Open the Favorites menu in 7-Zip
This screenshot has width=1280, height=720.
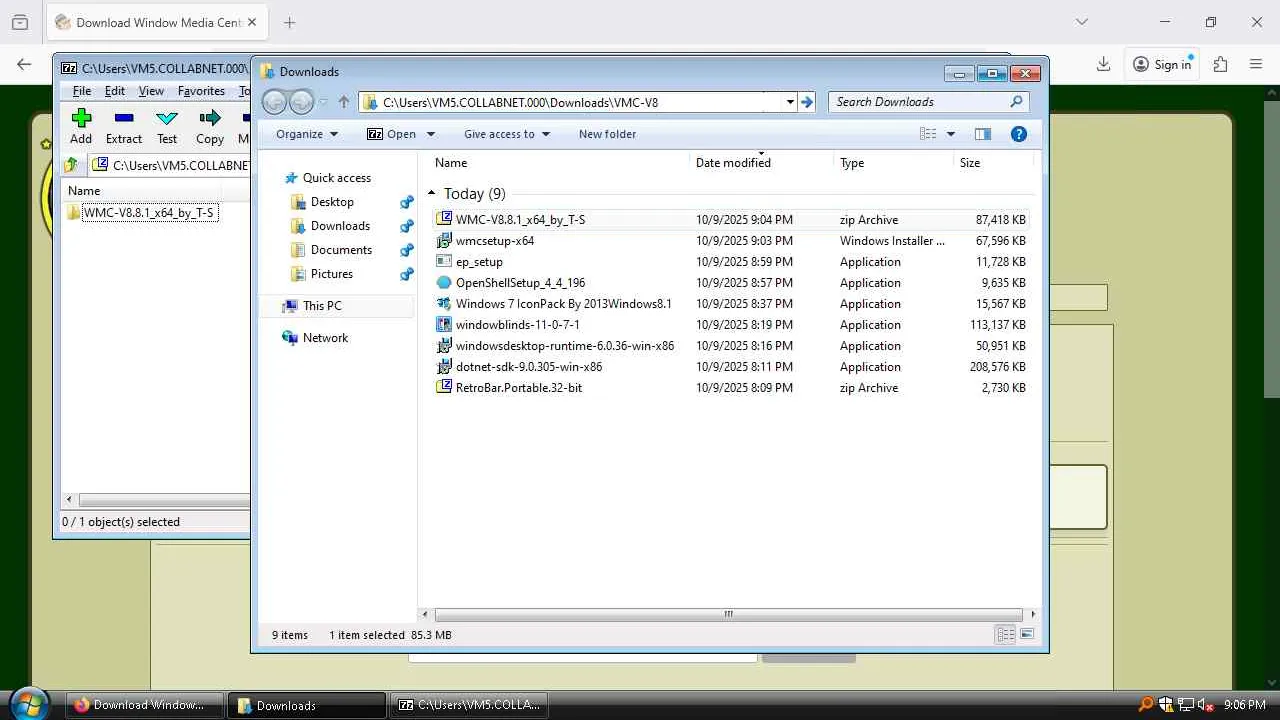[x=201, y=91]
